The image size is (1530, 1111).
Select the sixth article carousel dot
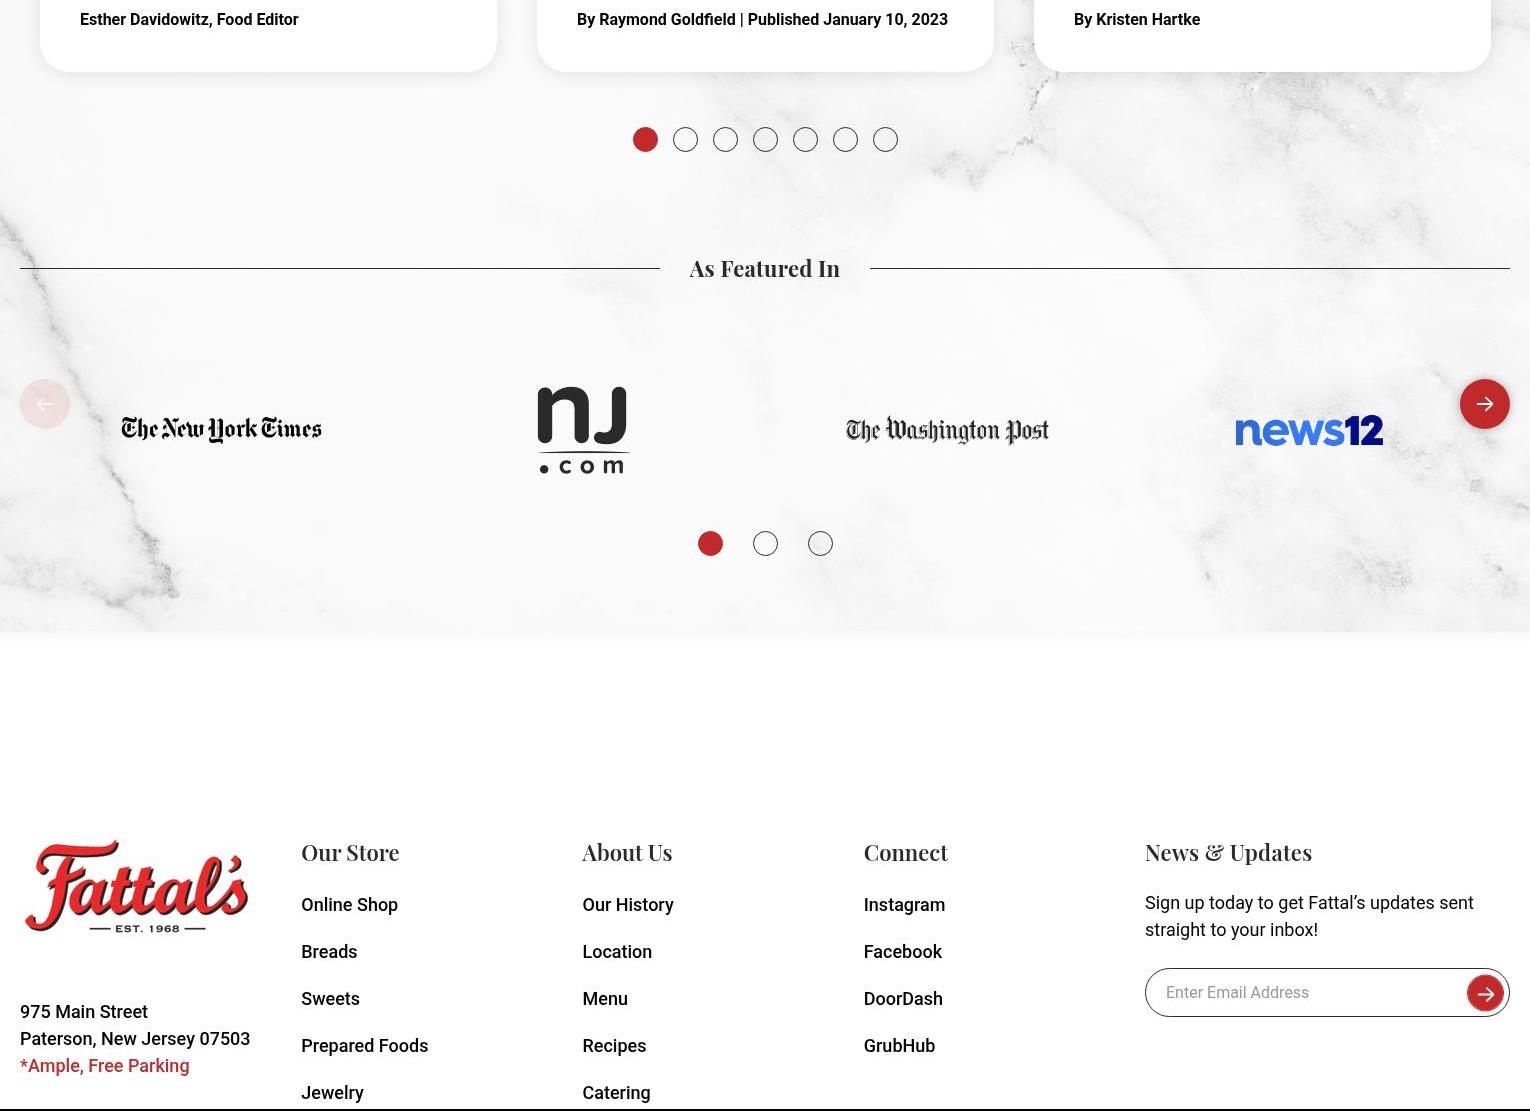click(x=845, y=140)
